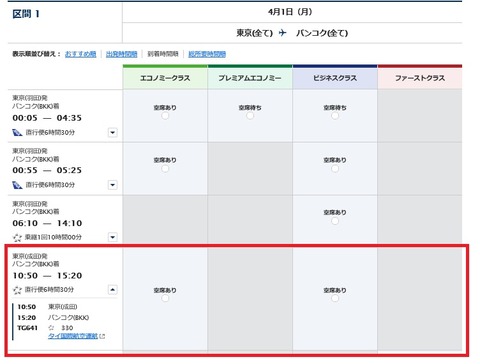Select business class waitlist on 00:05 flight
The width and height of the screenshot is (480, 364).
tap(335, 116)
